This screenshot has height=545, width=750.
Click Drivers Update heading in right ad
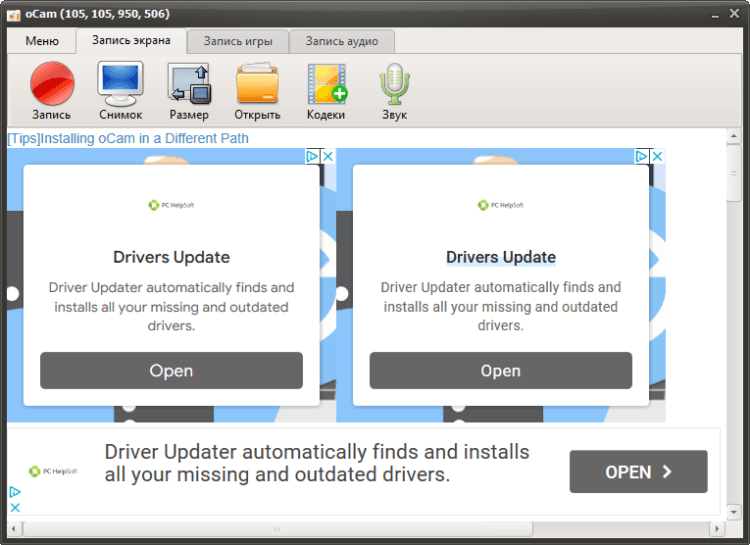(501, 257)
